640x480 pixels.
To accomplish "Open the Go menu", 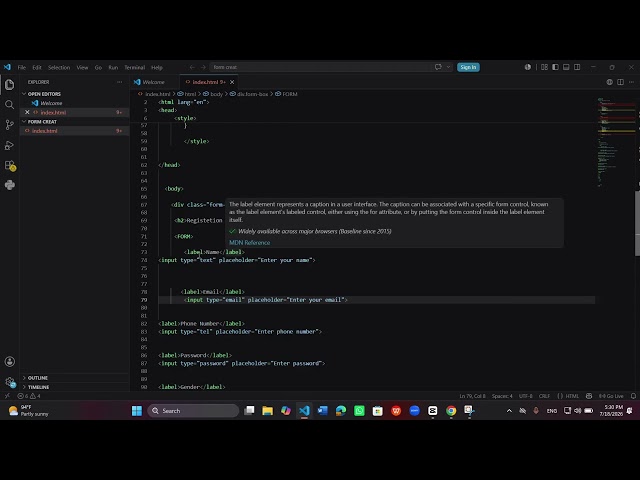I will 98,67.
